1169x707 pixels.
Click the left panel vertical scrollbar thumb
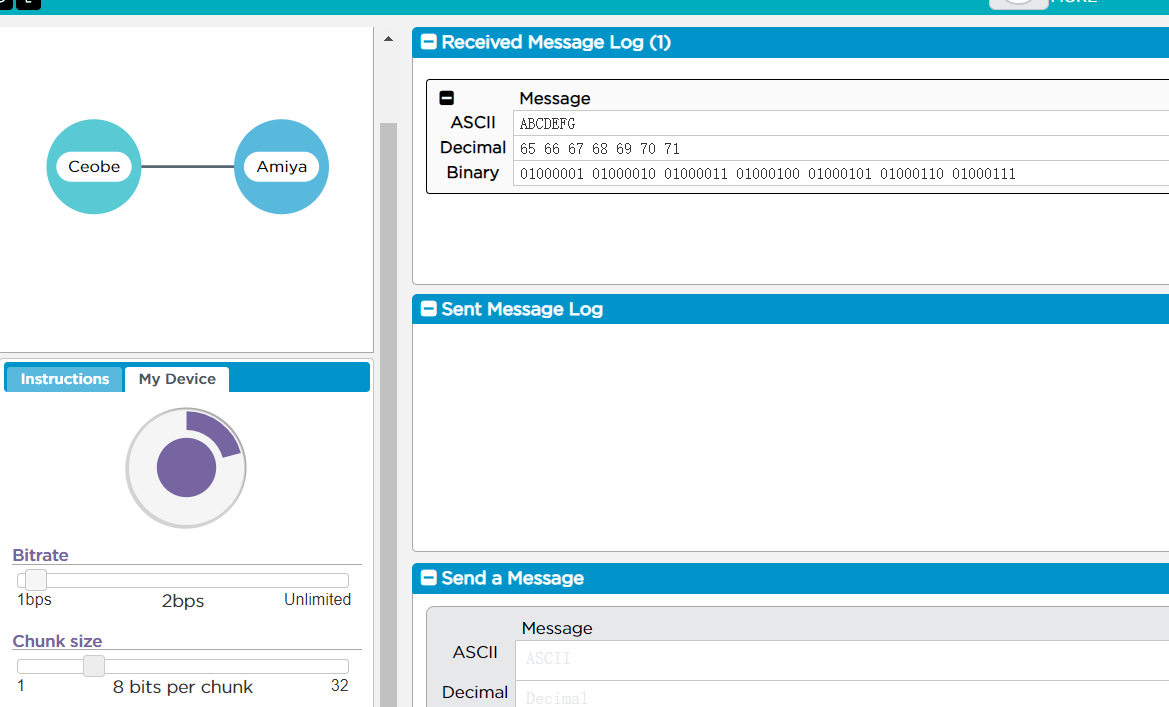(x=388, y=415)
